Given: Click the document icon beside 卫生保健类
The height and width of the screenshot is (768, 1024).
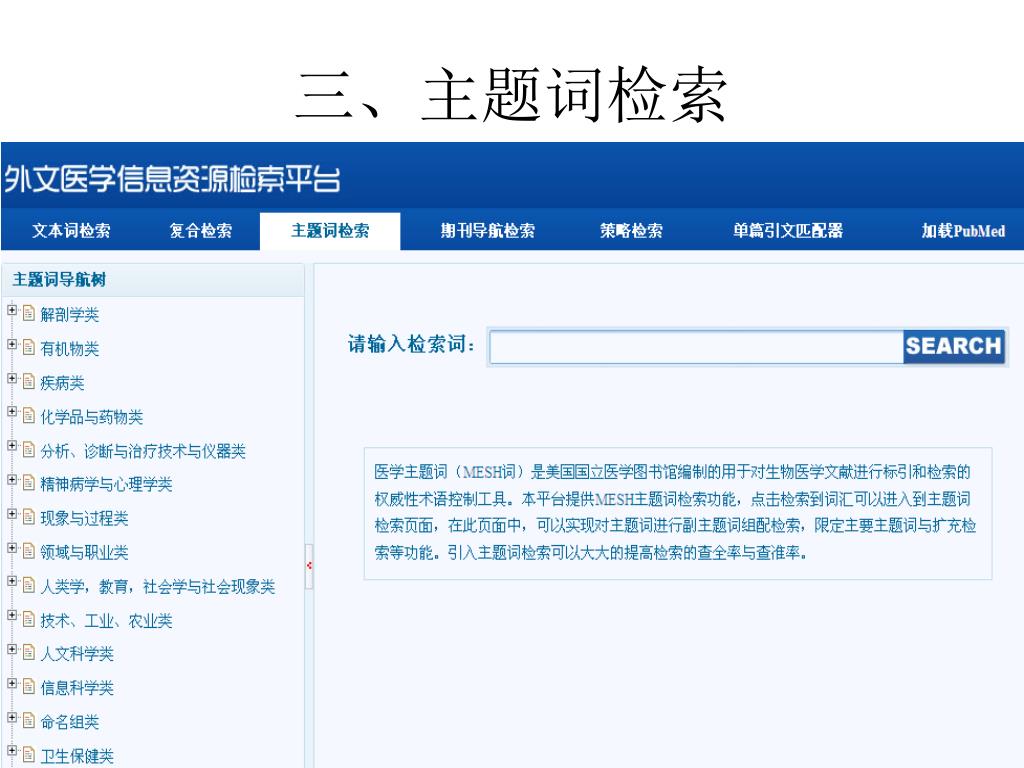Looking at the screenshot, I should [x=29, y=755].
